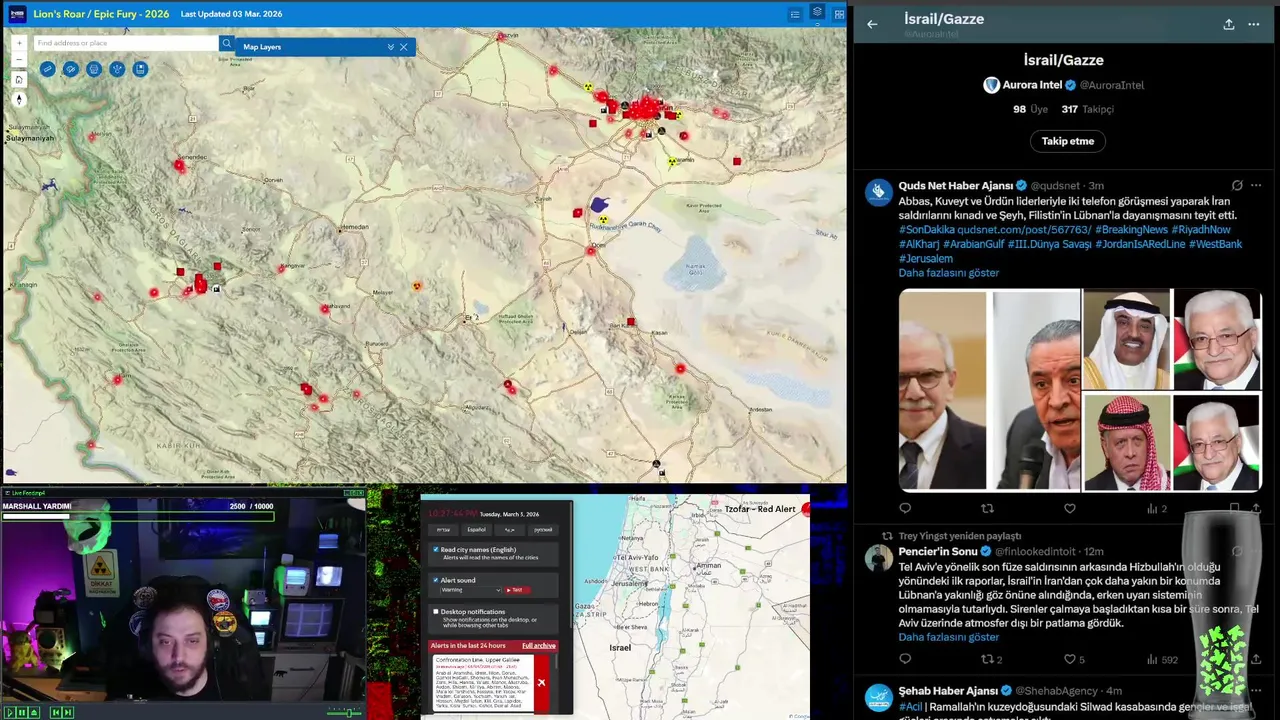Open Full archive link
Viewport: 1280px width, 720px height.
point(538,646)
